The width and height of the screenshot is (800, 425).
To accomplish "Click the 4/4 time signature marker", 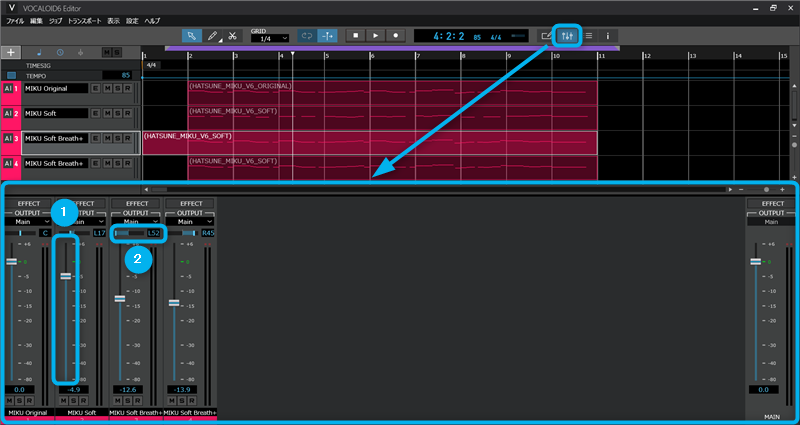I will [151, 65].
